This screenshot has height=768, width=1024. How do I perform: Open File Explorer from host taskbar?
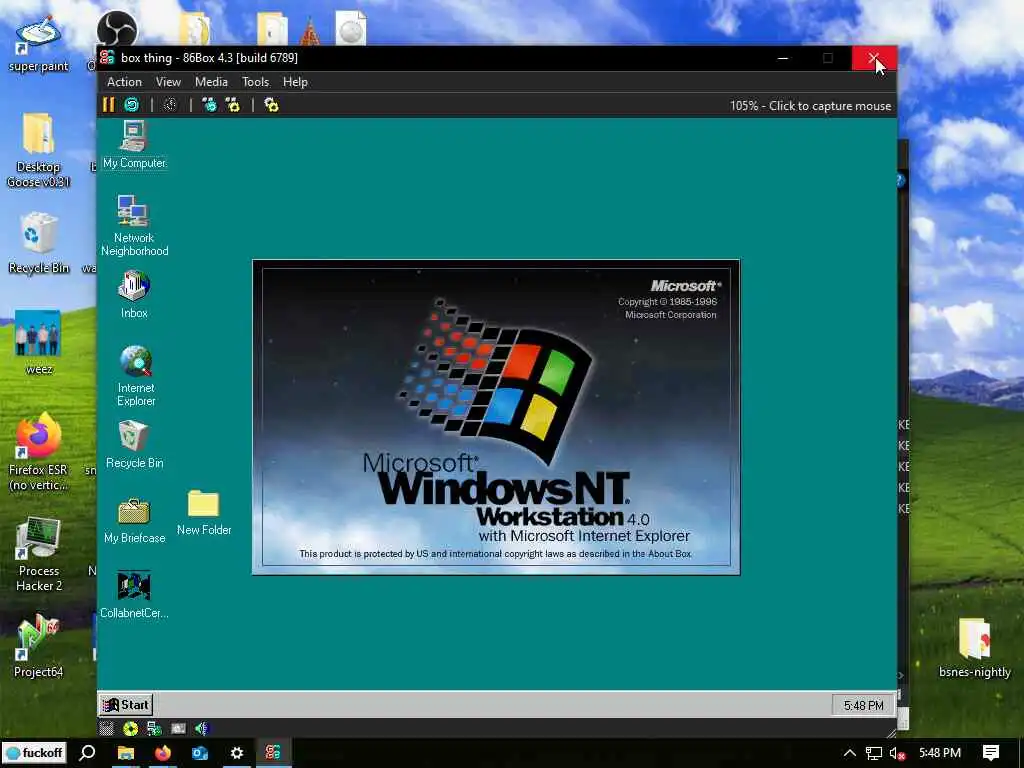125,753
